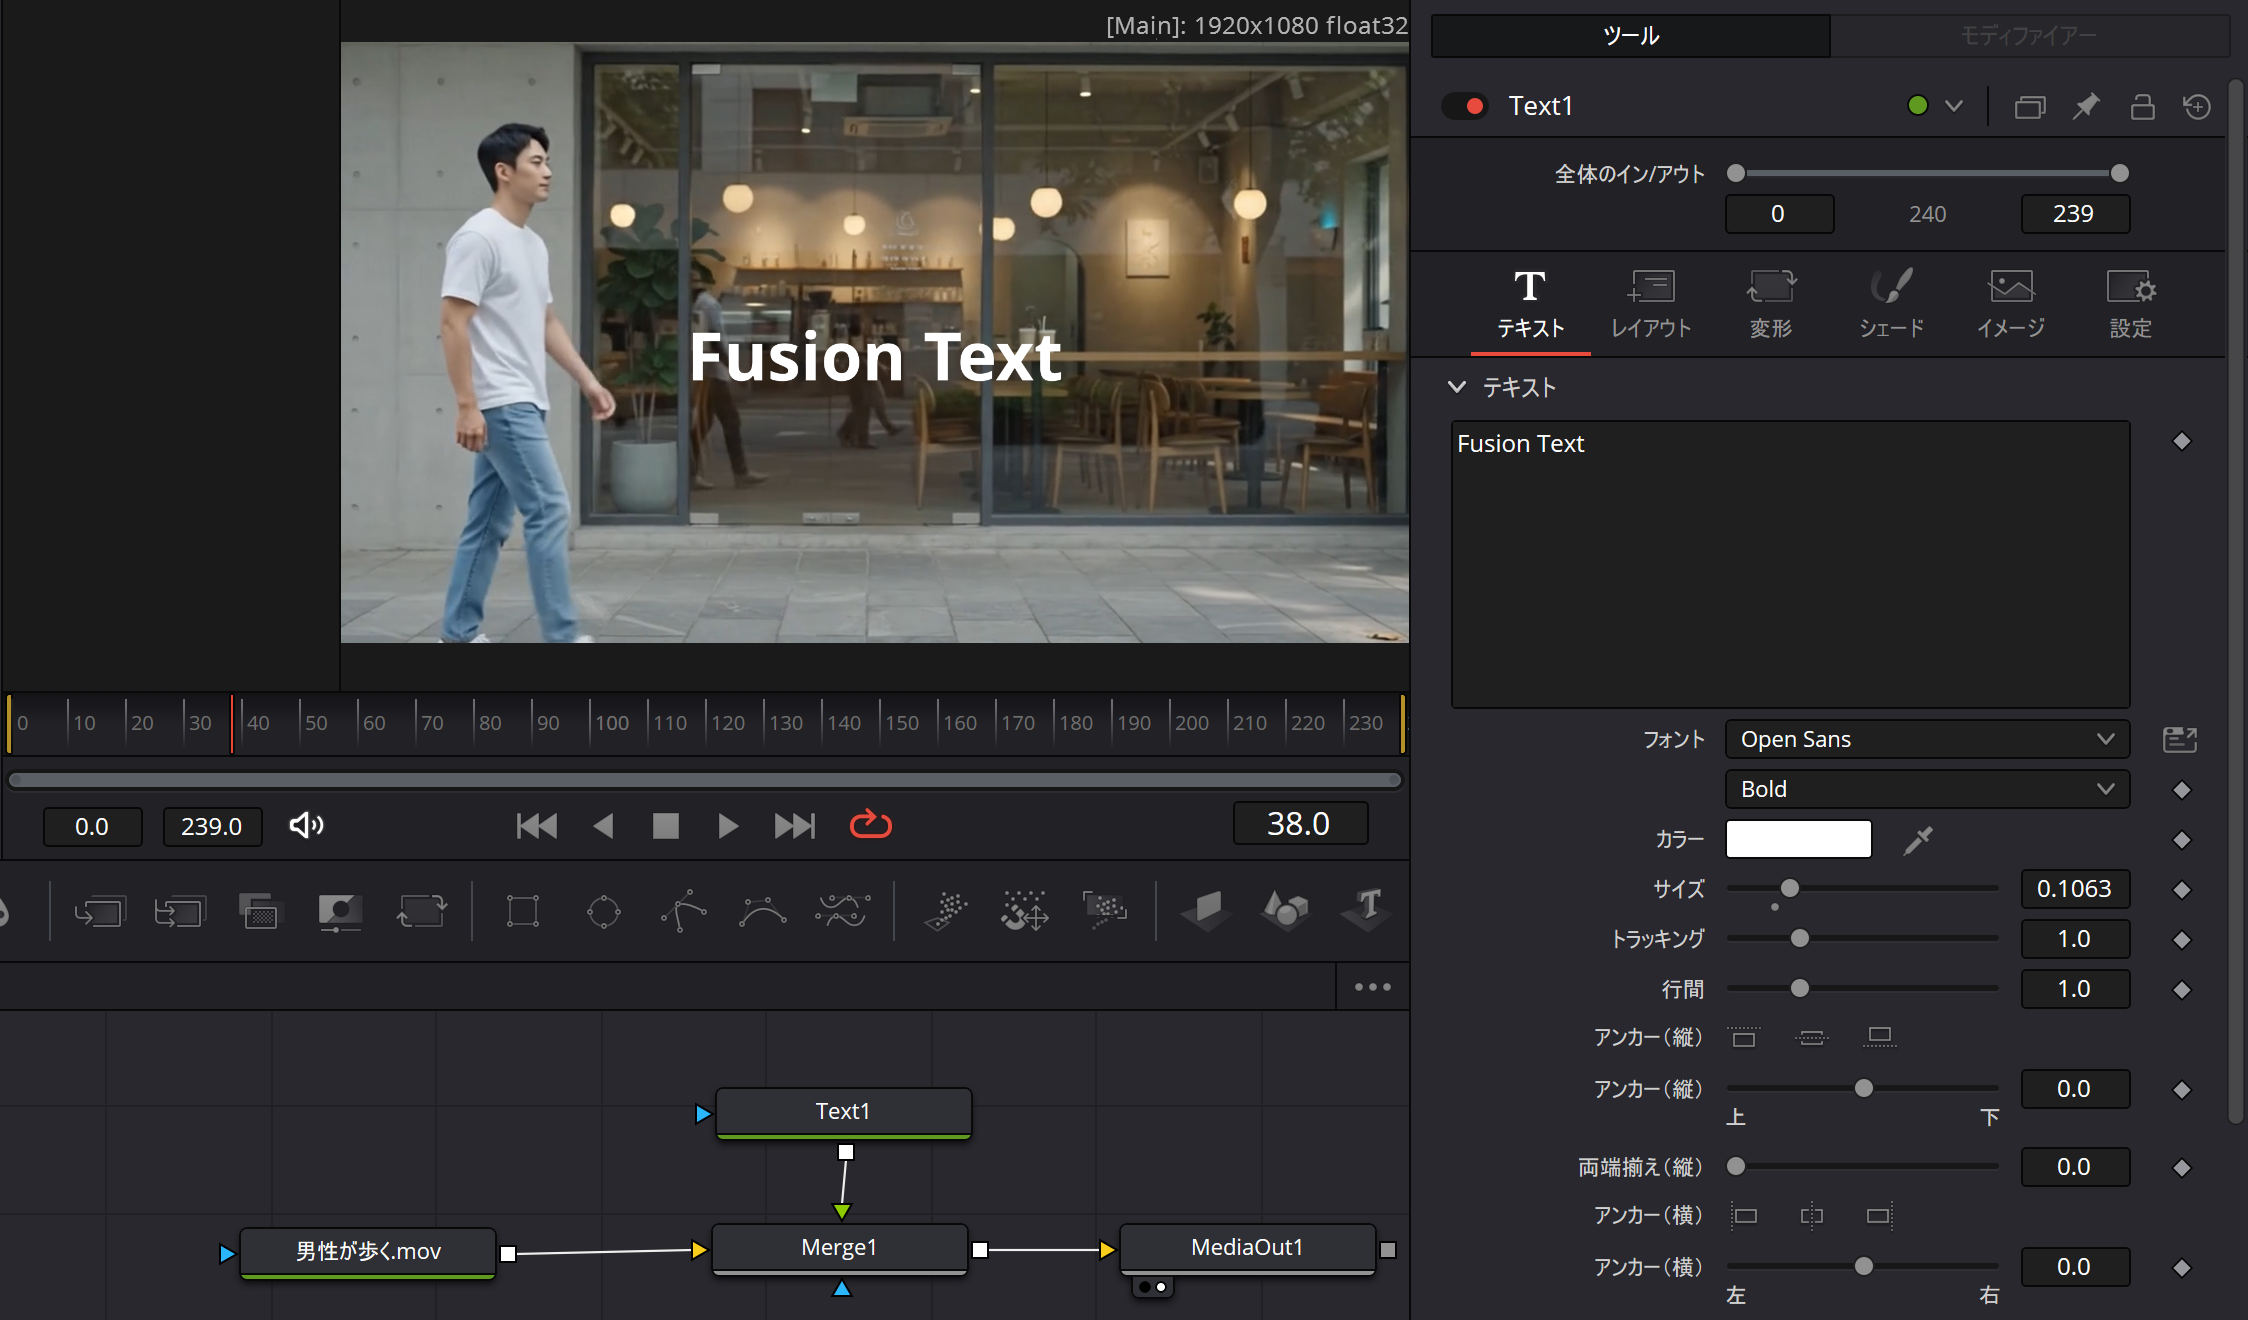Click the サイズ slider handle
Screen dimensions: 2248x1320
[1790, 888]
